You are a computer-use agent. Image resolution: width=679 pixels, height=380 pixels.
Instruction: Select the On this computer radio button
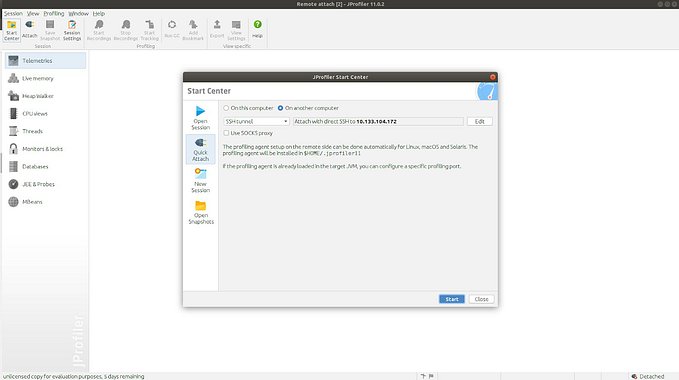tap(226, 108)
